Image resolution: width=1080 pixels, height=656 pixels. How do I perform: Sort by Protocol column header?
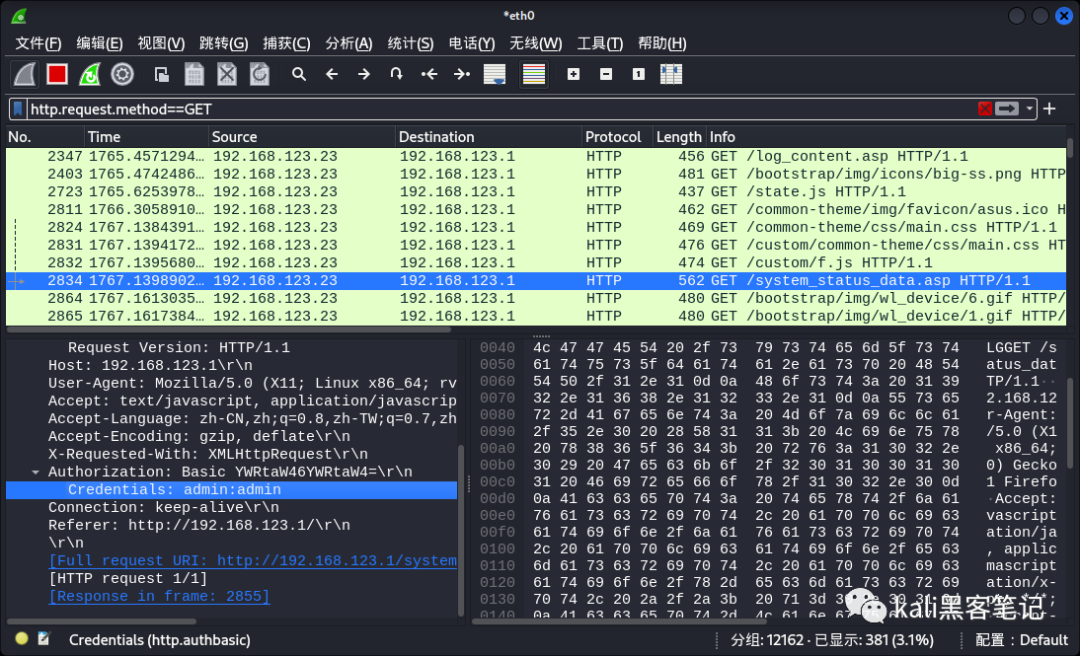click(617, 136)
